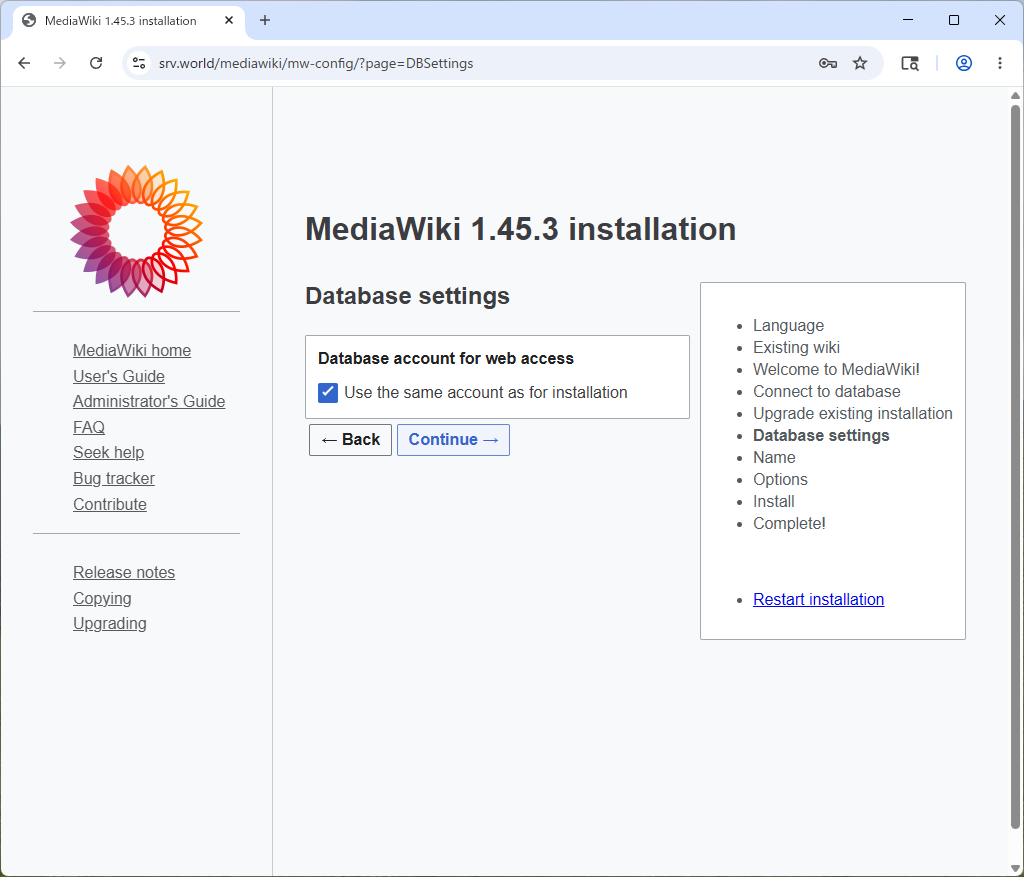Open site information icon in address bar
Screen dimensions: 1024x877
(x=139, y=63)
